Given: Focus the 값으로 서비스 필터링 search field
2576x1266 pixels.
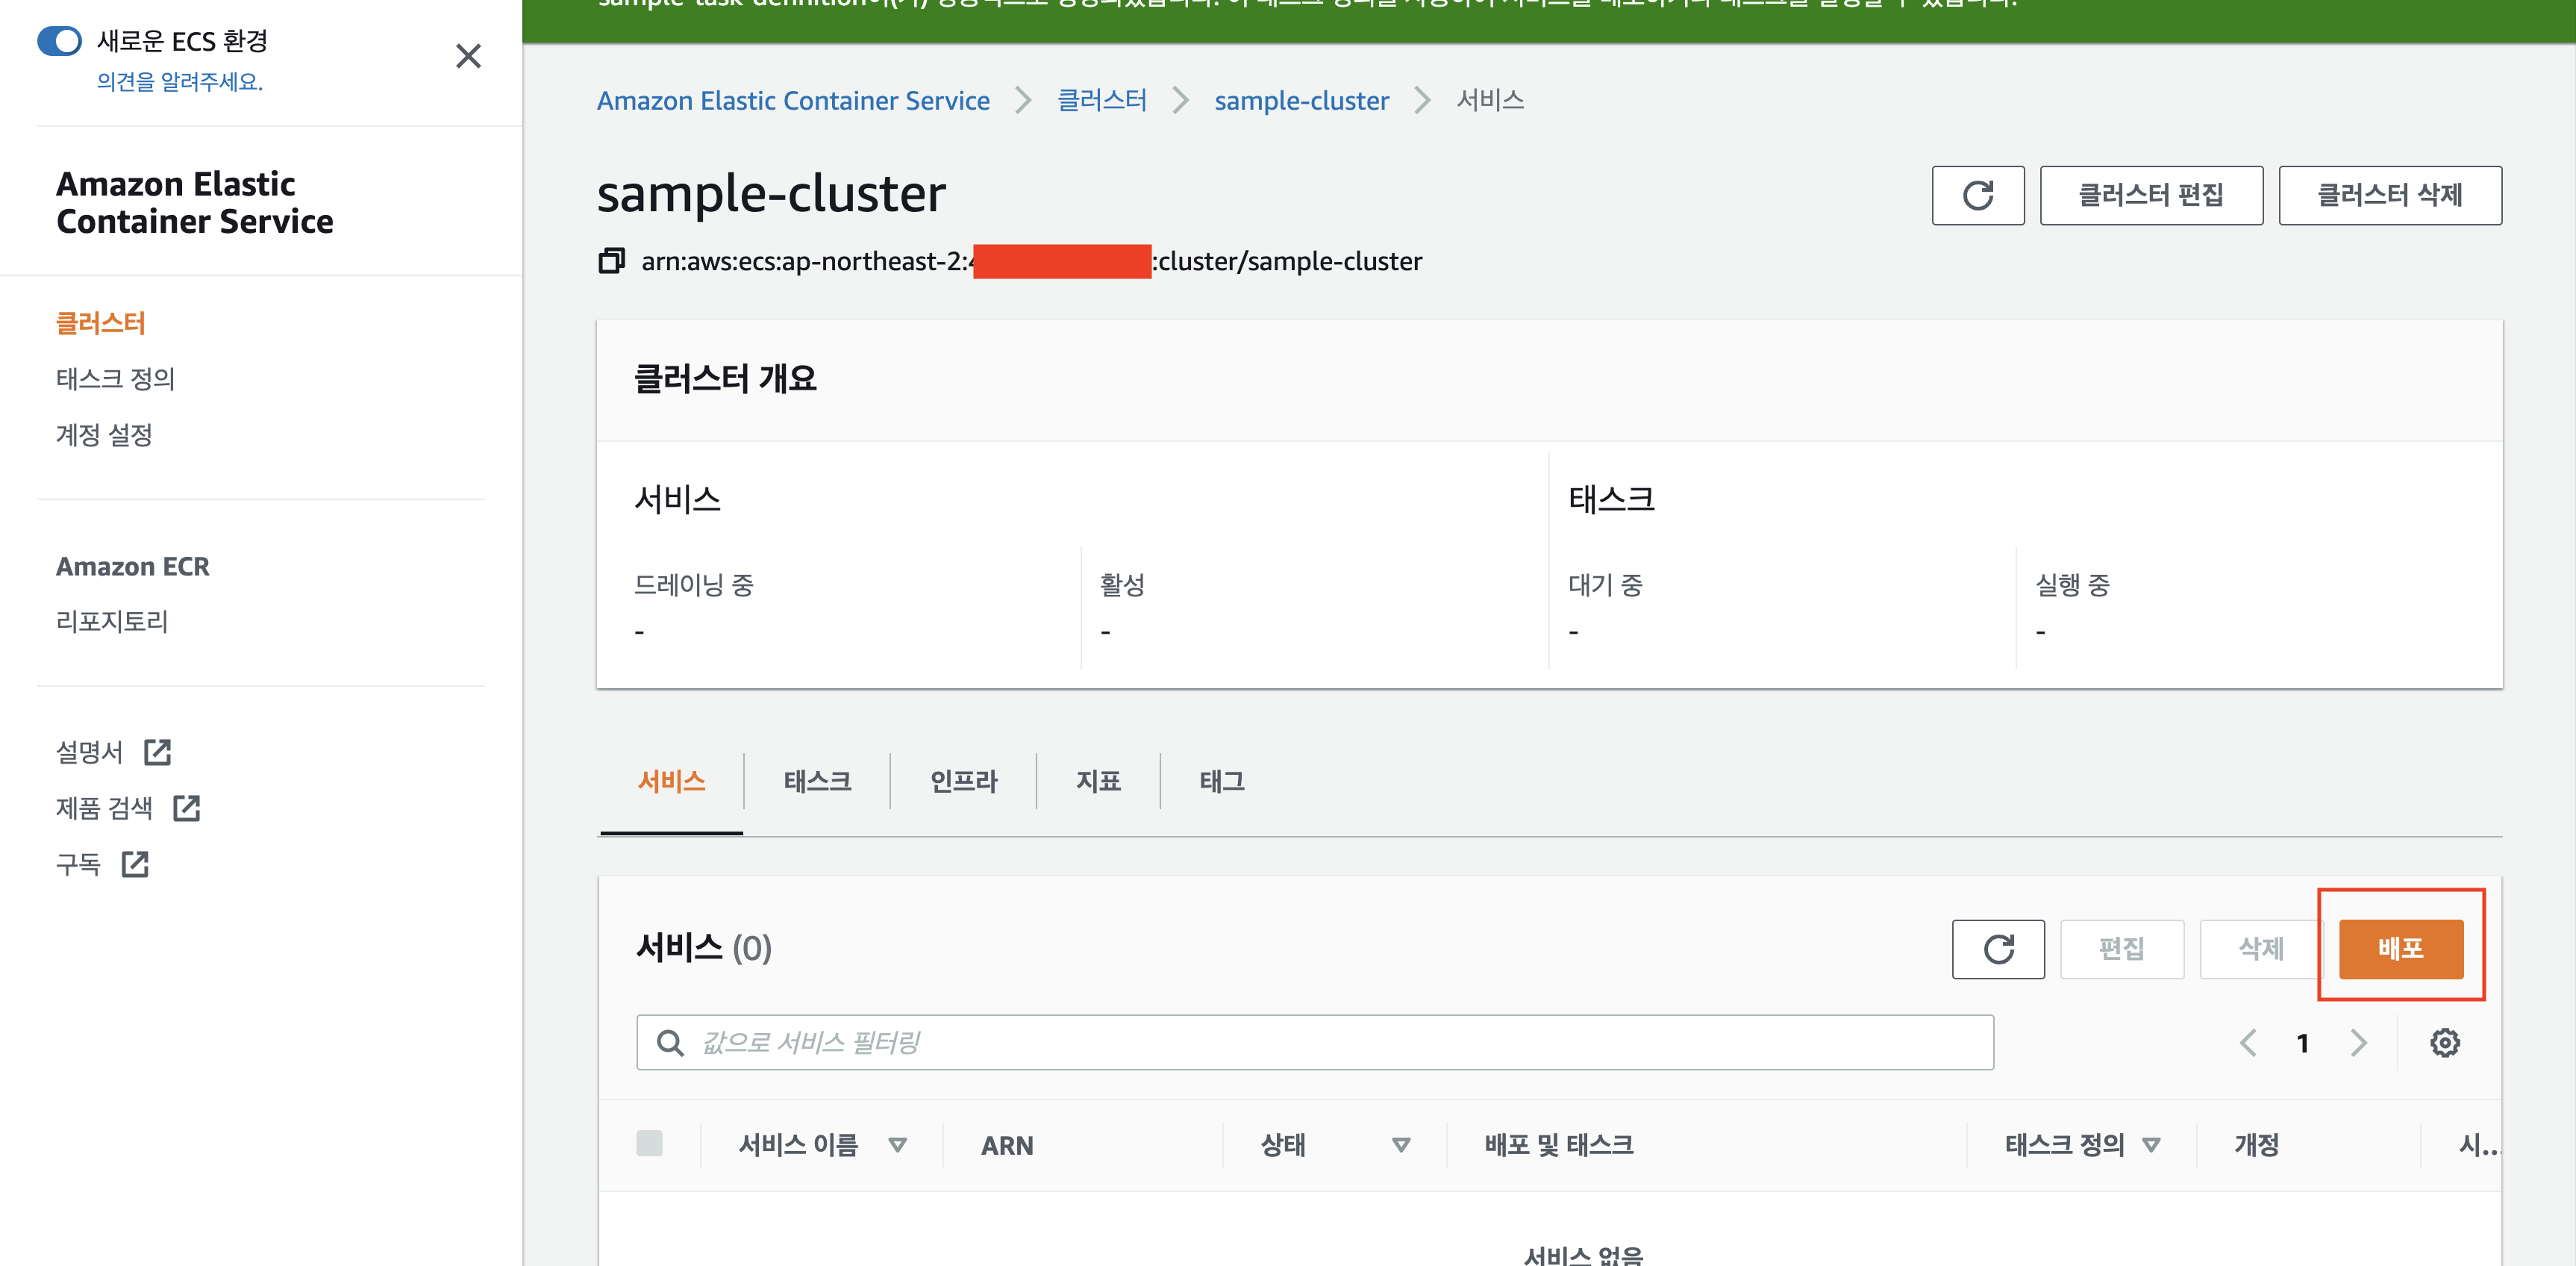Looking at the screenshot, I should pyautogui.click(x=1315, y=1043).
